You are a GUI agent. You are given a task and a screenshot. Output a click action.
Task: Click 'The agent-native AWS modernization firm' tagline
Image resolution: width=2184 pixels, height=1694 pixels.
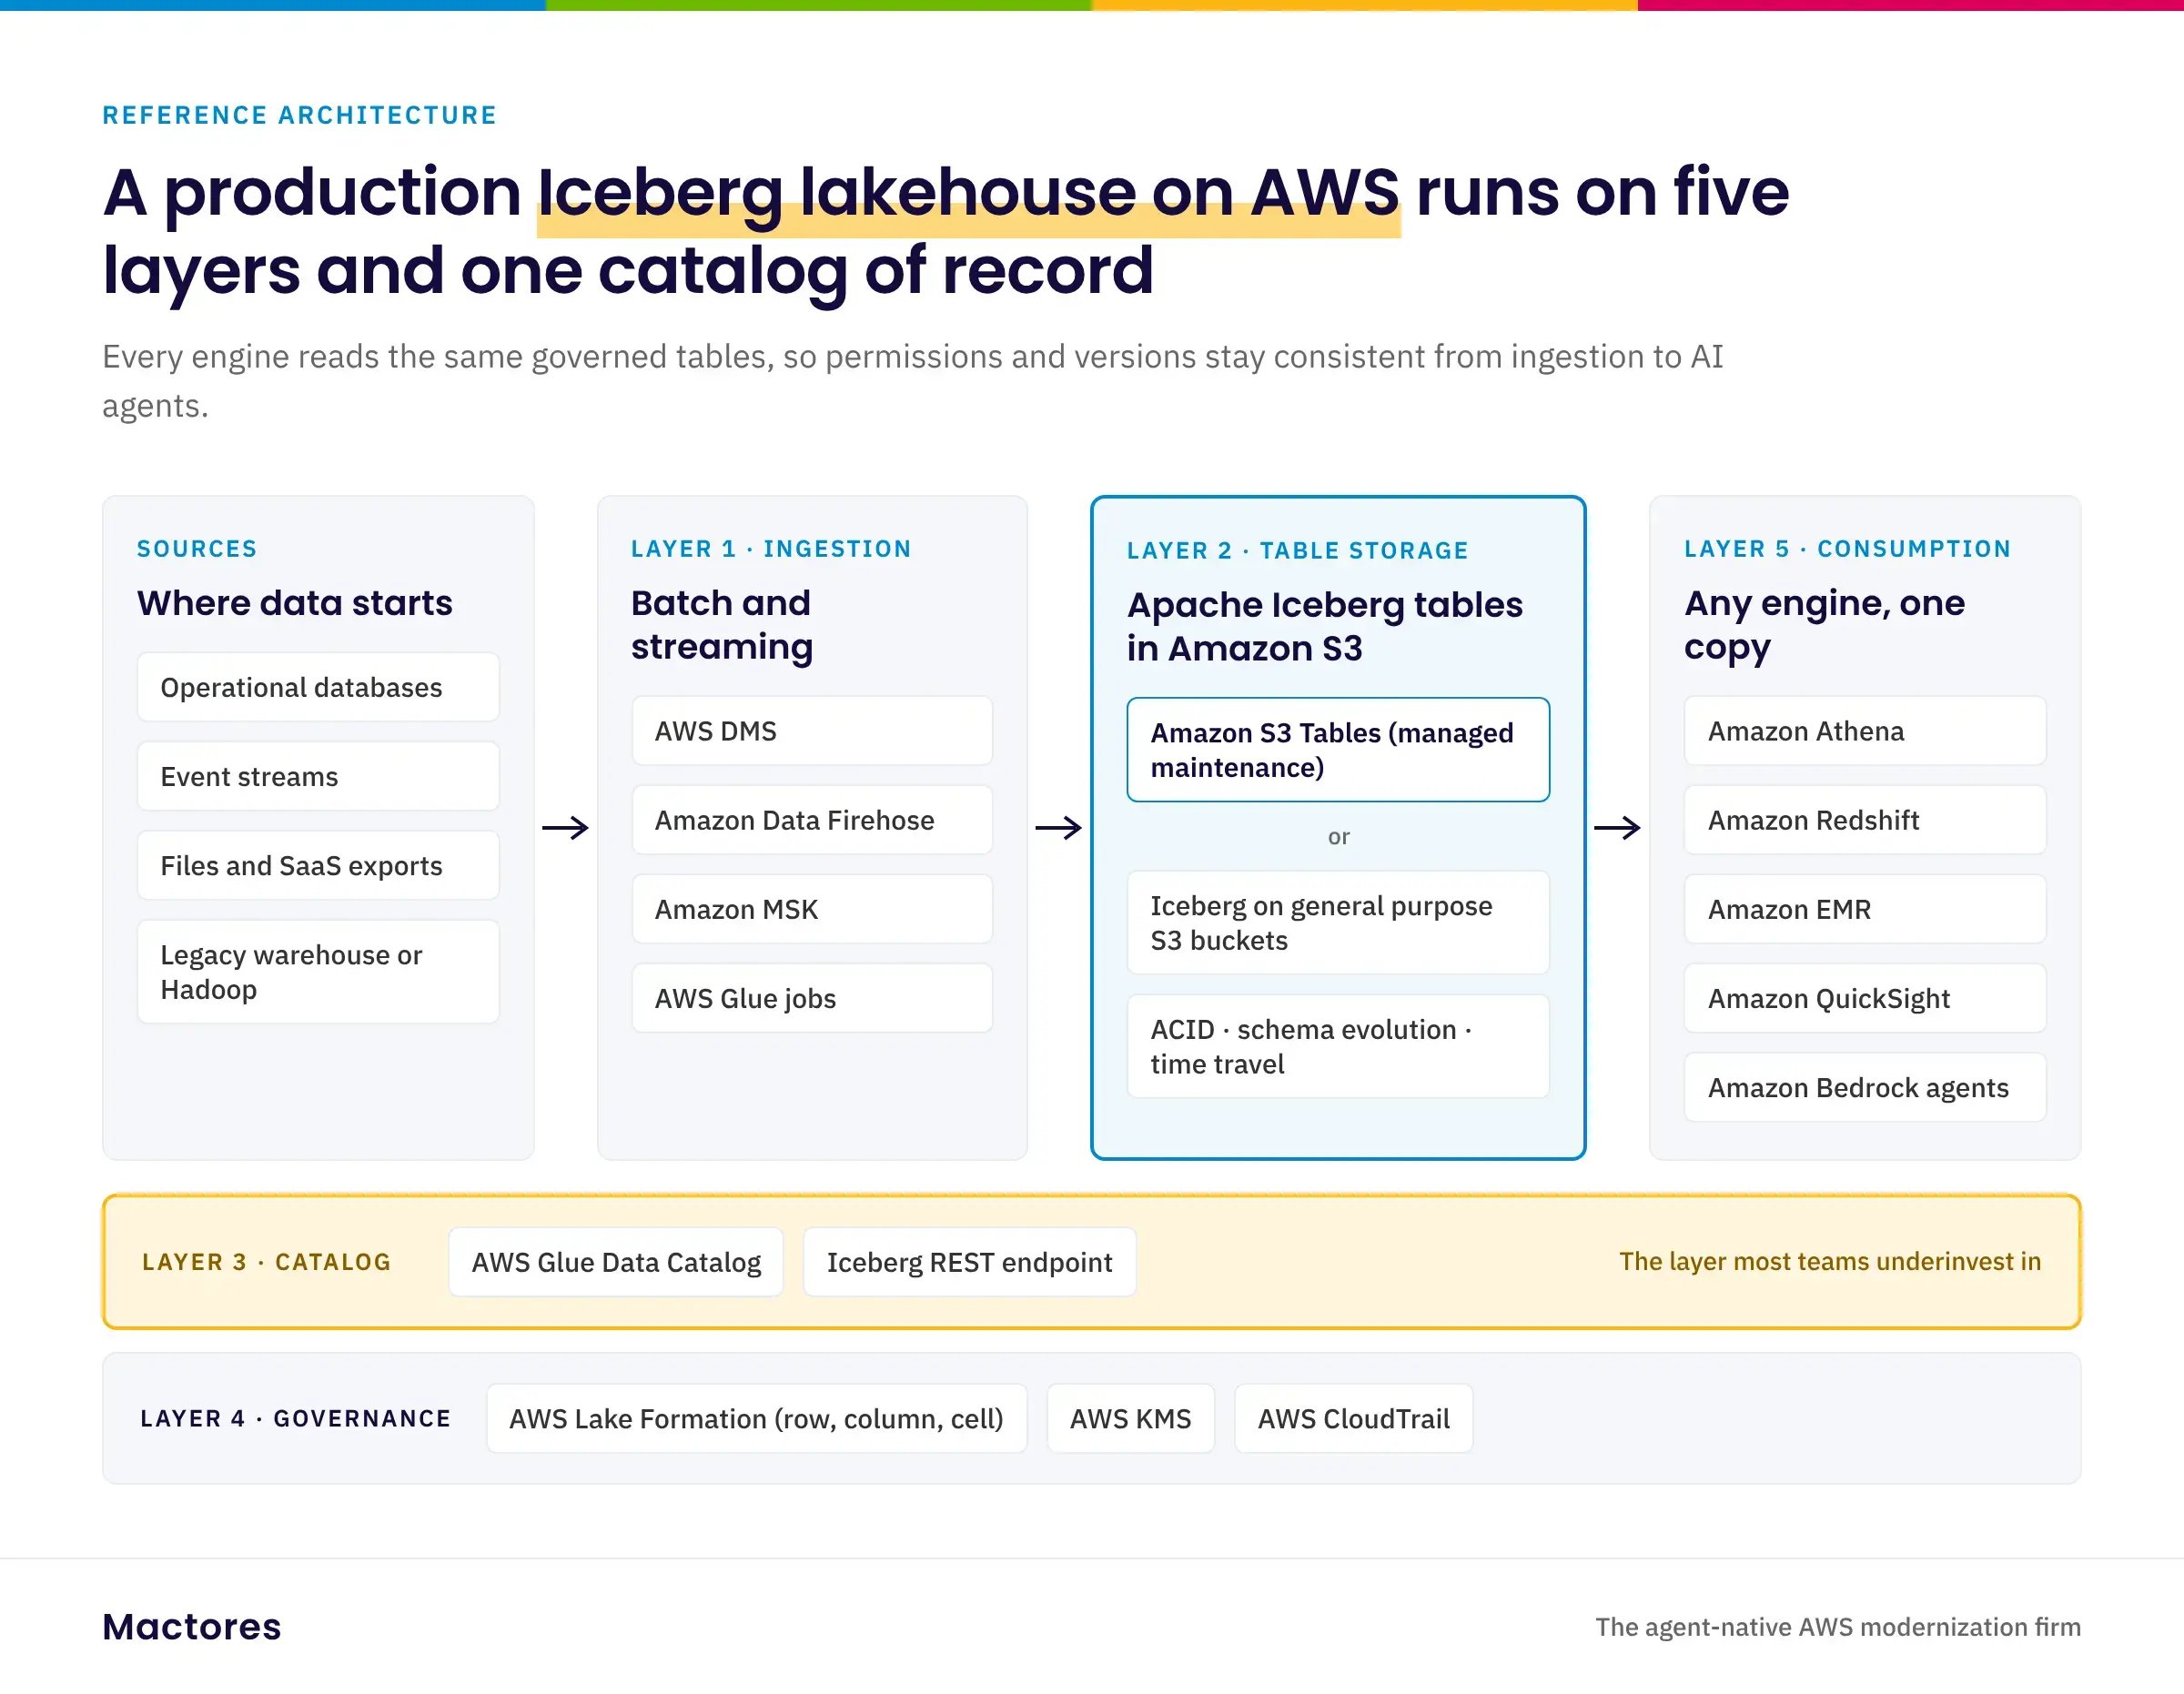pos(1838,1627)
